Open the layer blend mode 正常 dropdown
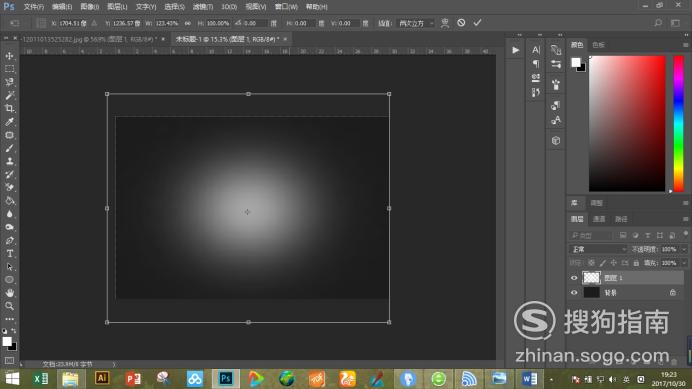 coord(598,249)
